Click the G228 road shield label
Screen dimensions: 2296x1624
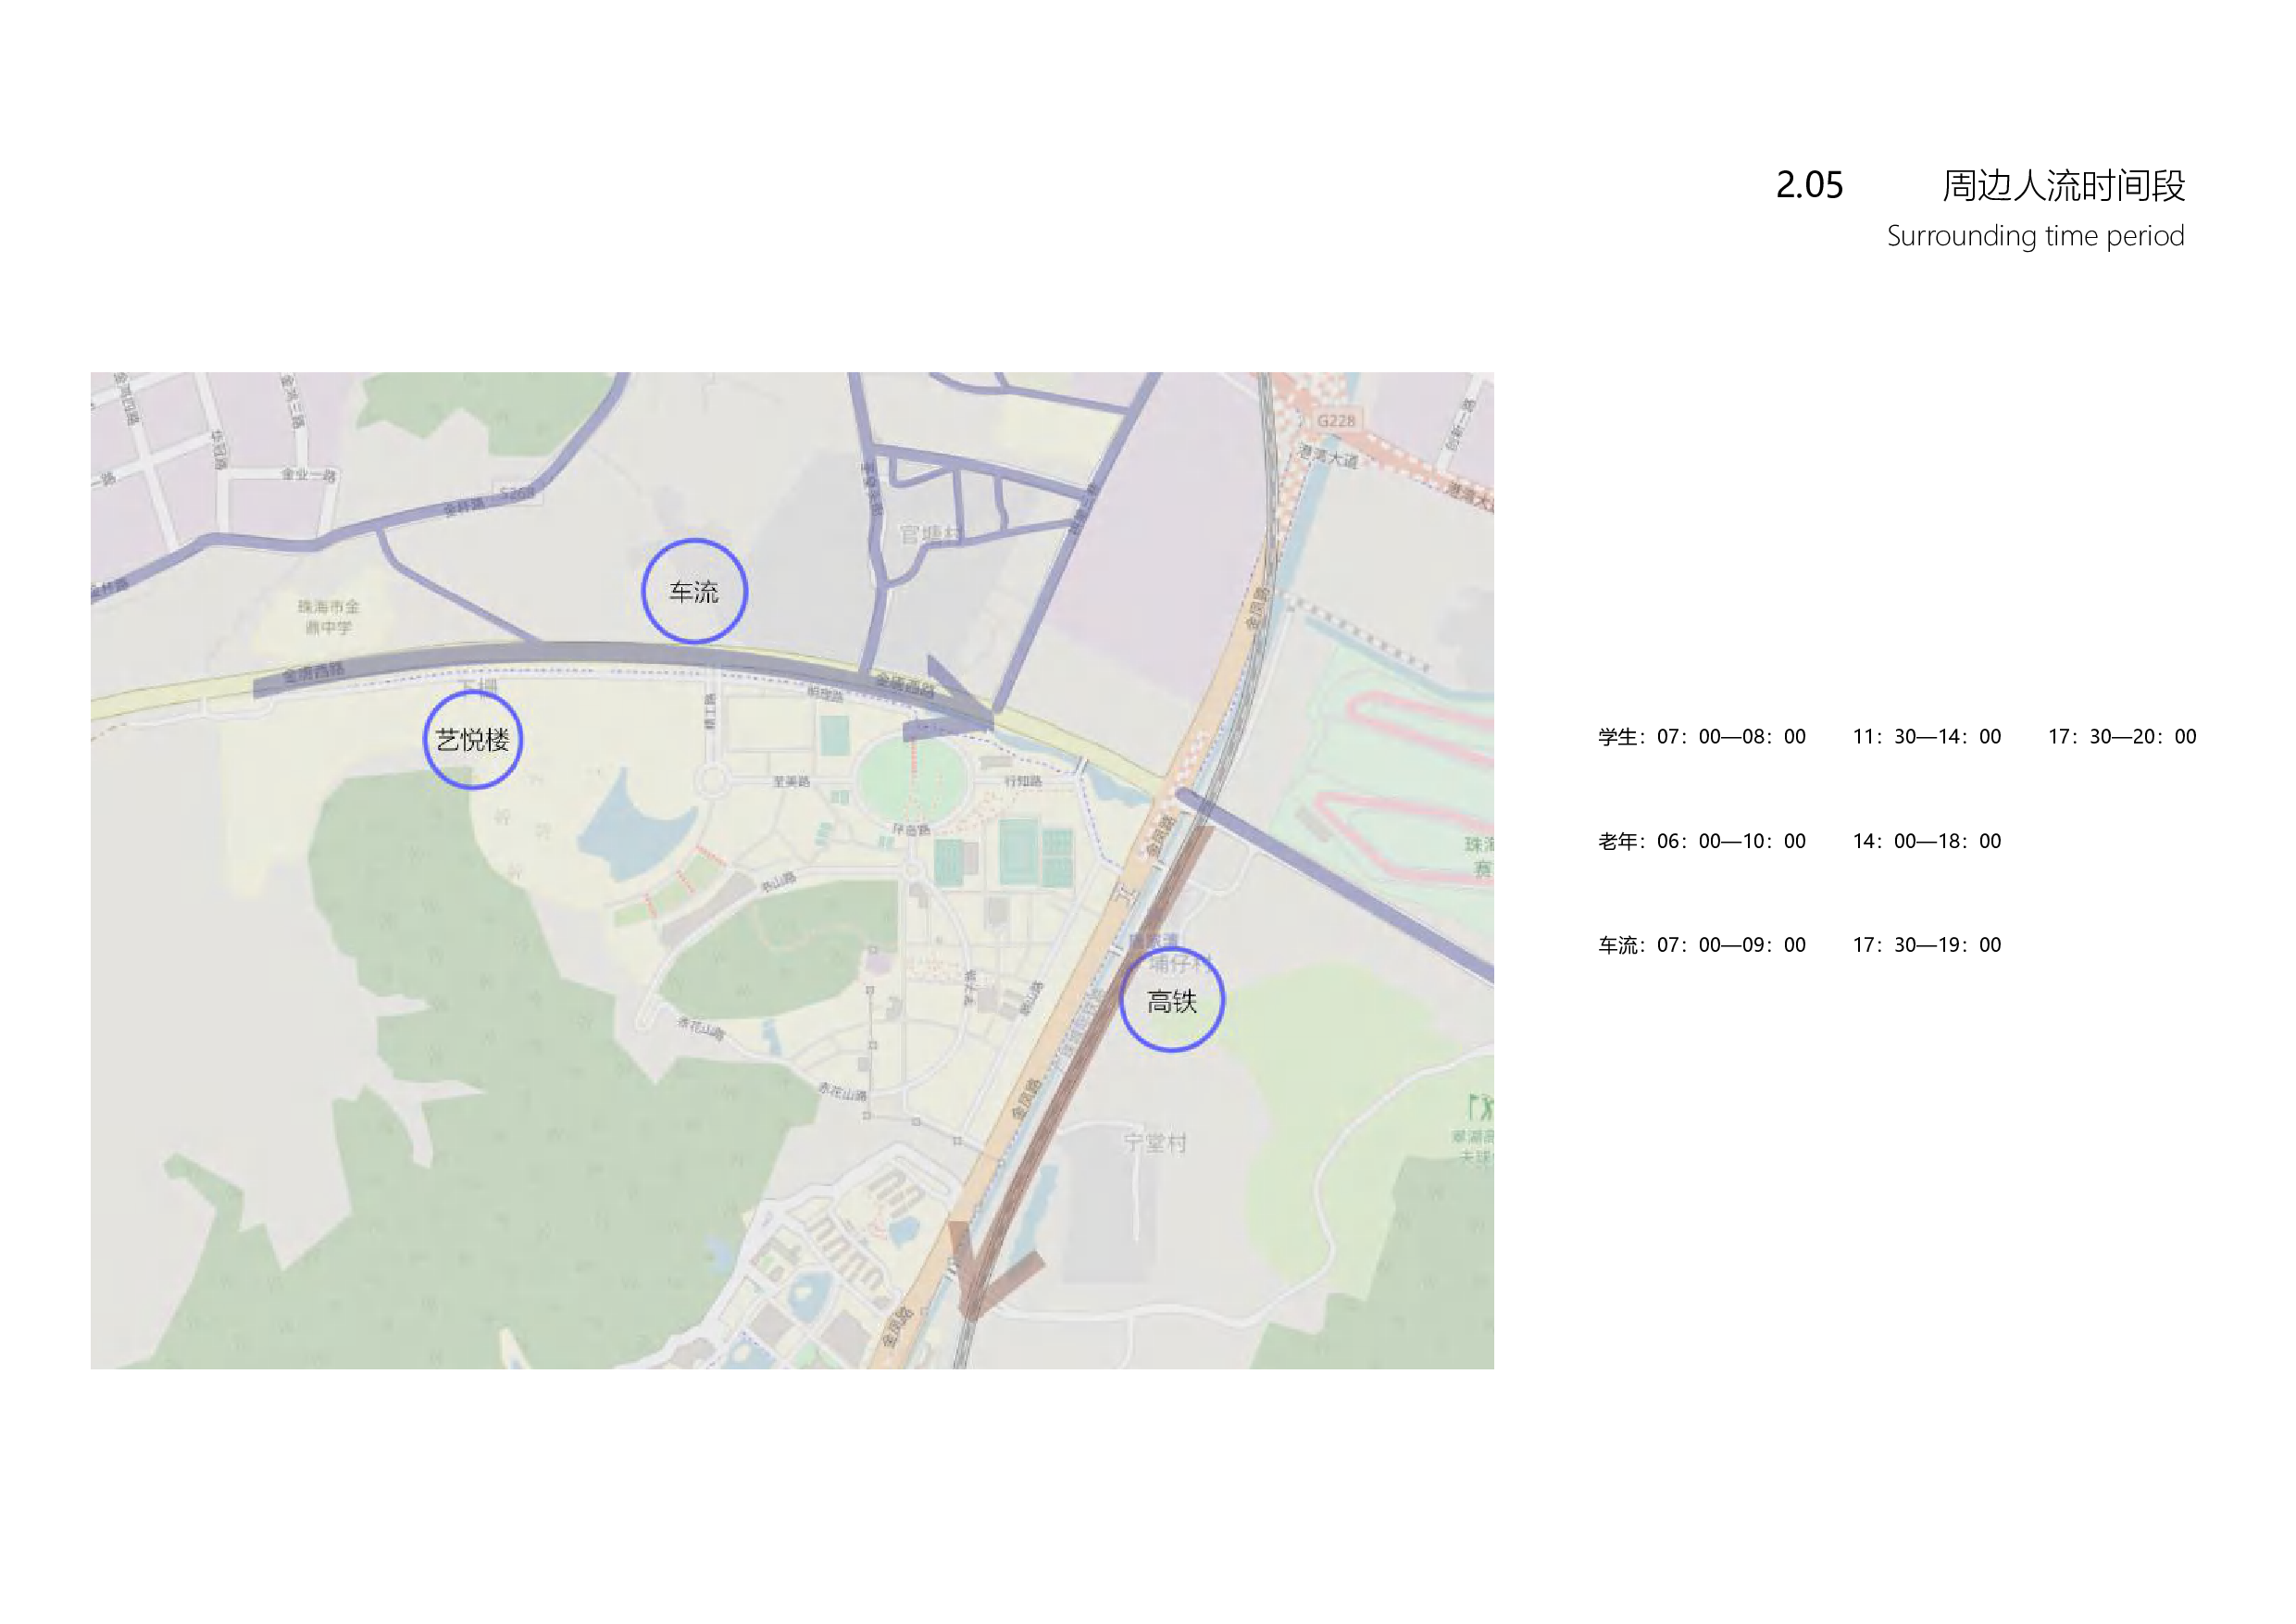click(x=1335, y=420)
